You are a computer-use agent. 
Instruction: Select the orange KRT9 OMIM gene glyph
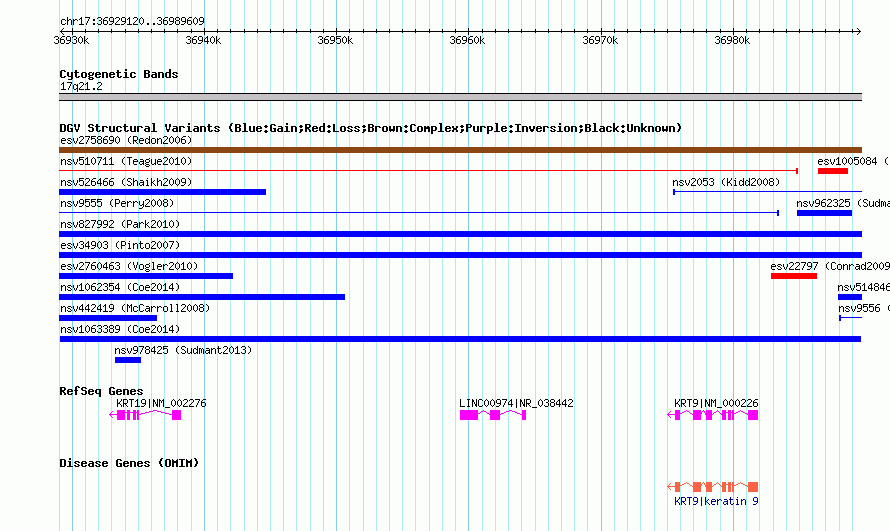(713, 487)
